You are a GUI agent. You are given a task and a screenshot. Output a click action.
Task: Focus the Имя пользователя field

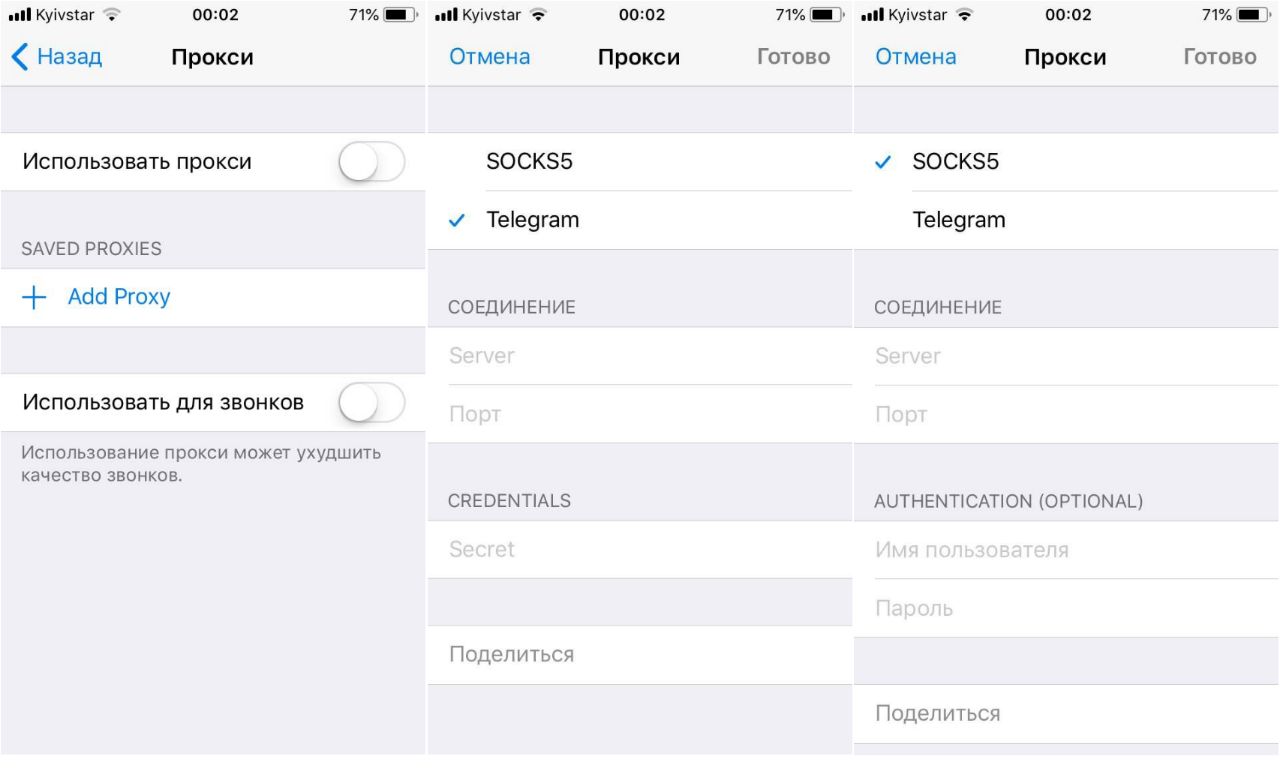click(x=1067, y=550)
